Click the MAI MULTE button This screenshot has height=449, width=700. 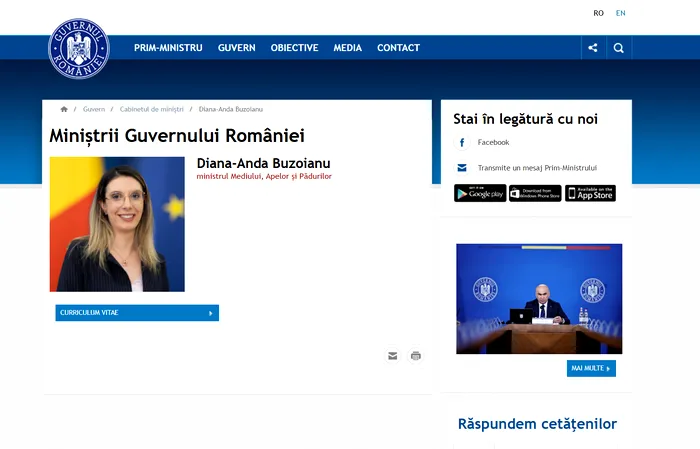591,368
